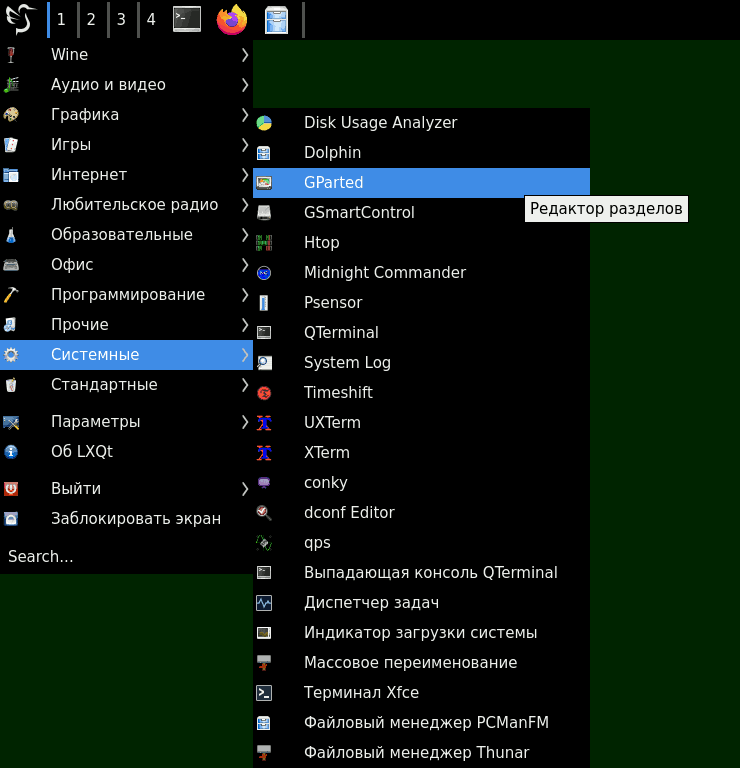This screenshot has width=740, height=768.
Task: Open Файловый менеджер Thunar entry
Action: (421, 753)
